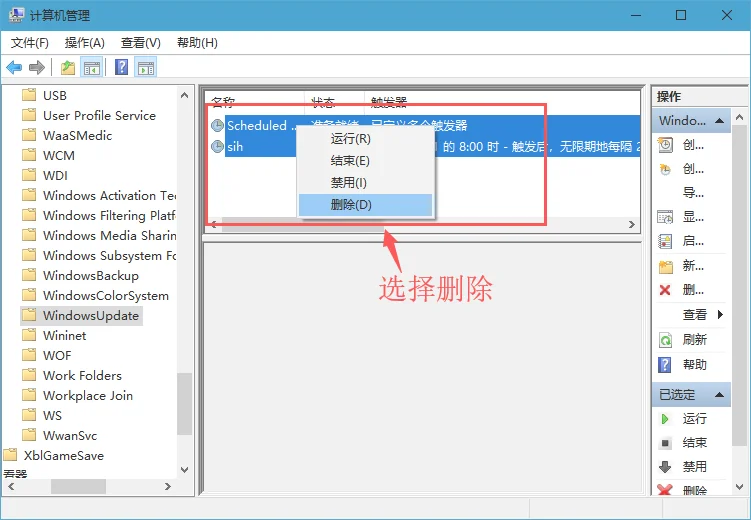Click the create basic task icon
The height and width of the screenshot is (520, 751).
[x=665, y=145]
